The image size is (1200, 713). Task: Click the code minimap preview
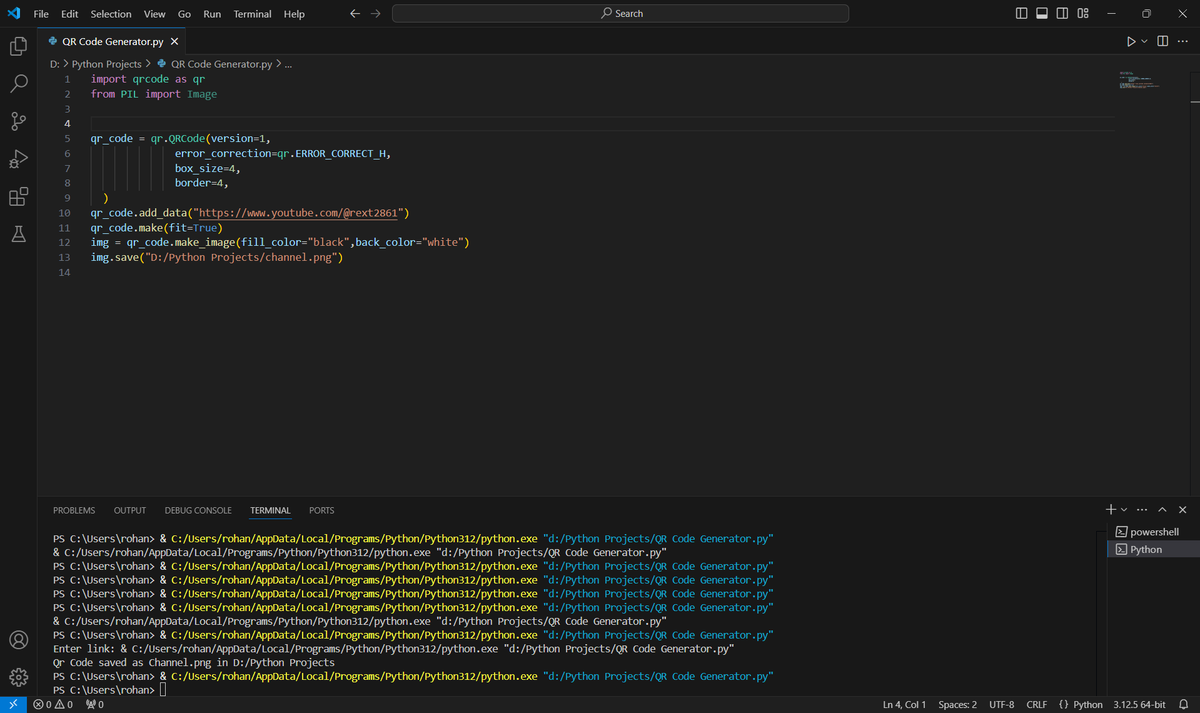pos(1139,81)
